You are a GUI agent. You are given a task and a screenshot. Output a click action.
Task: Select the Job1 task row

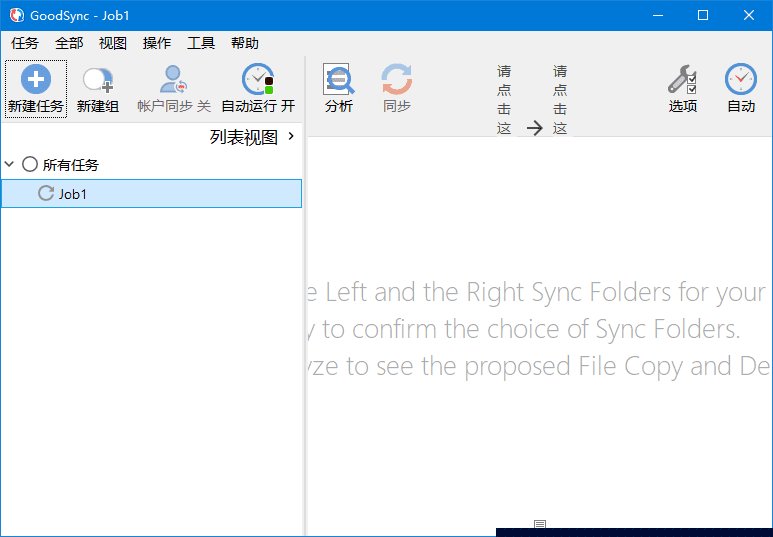151,193
